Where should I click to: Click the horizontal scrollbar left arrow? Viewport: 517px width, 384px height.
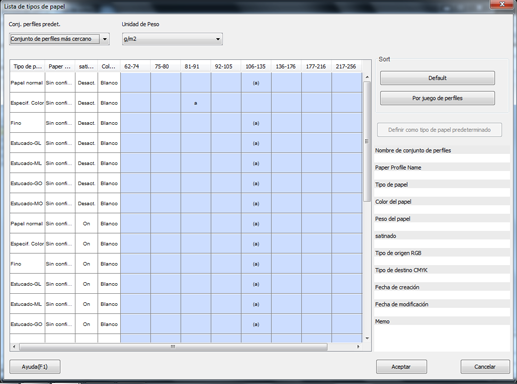14,347
